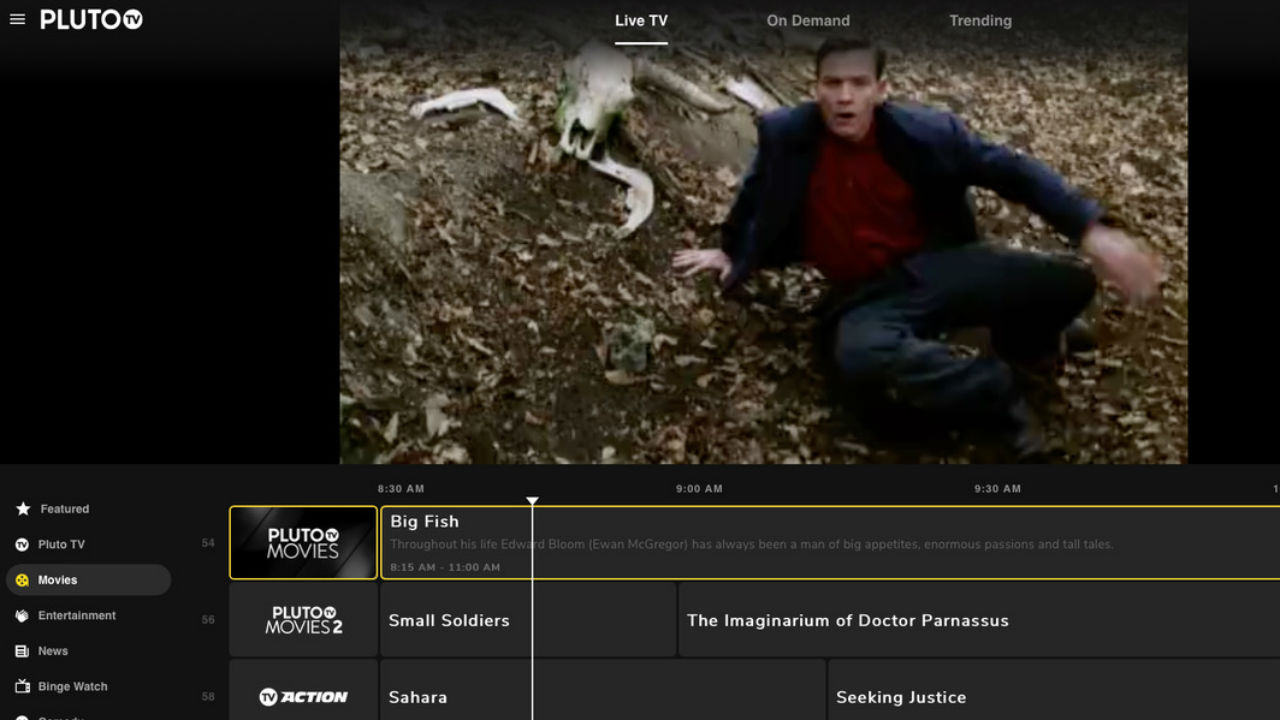The height and width of the screenshot is (720, 1280).
Task: Click the Binge Watch TV icon
Action: [22, 687]
